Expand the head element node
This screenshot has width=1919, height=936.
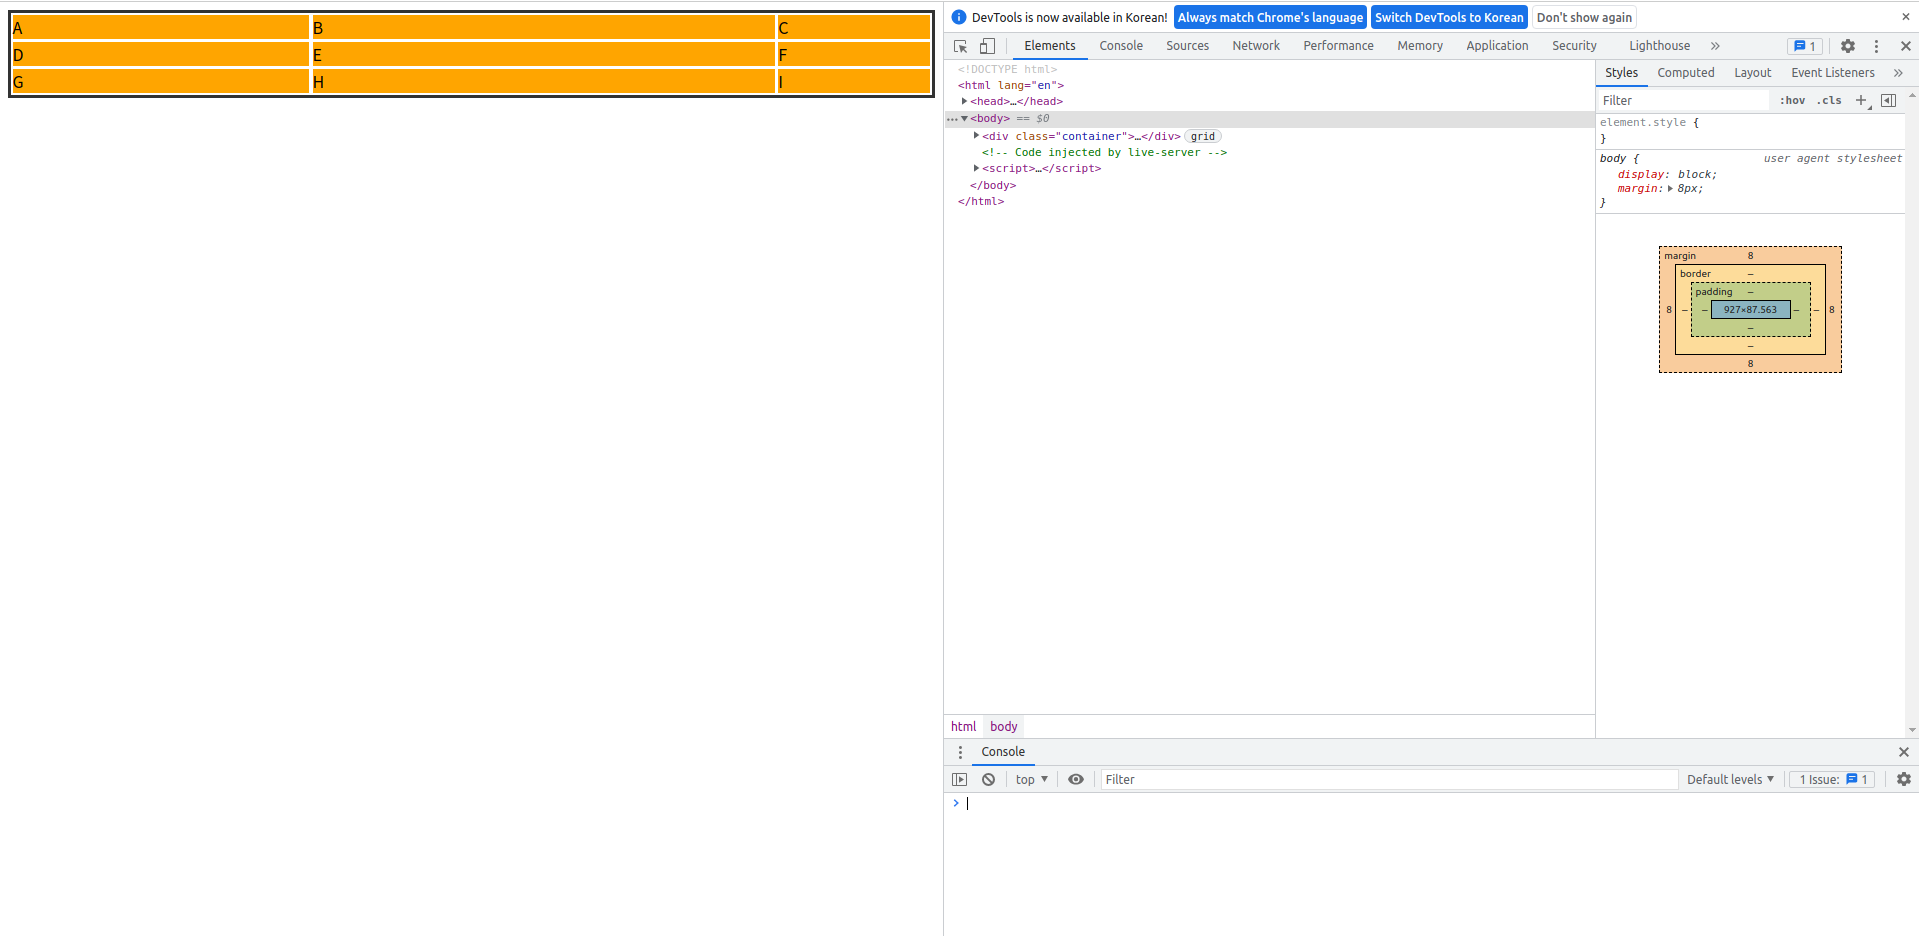[964, 101]
